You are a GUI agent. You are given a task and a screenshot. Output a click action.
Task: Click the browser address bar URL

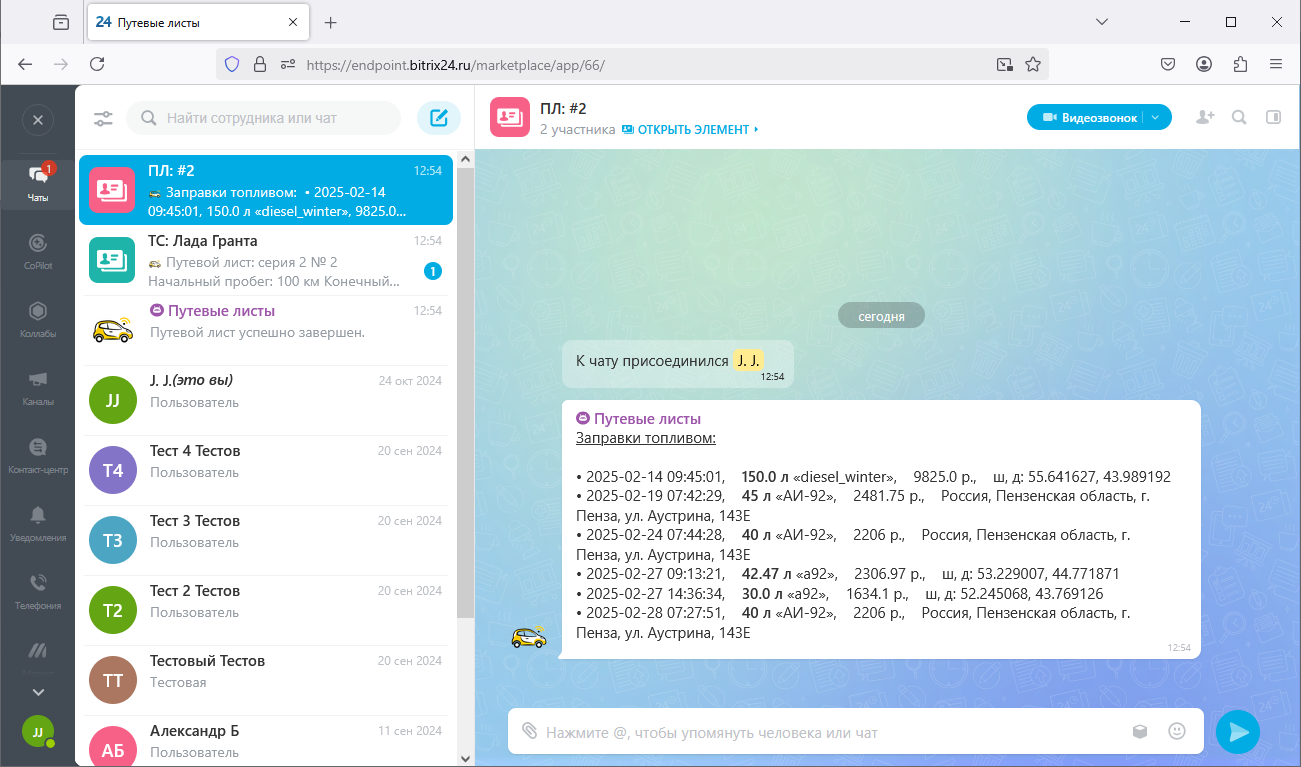tap(456, 65)
